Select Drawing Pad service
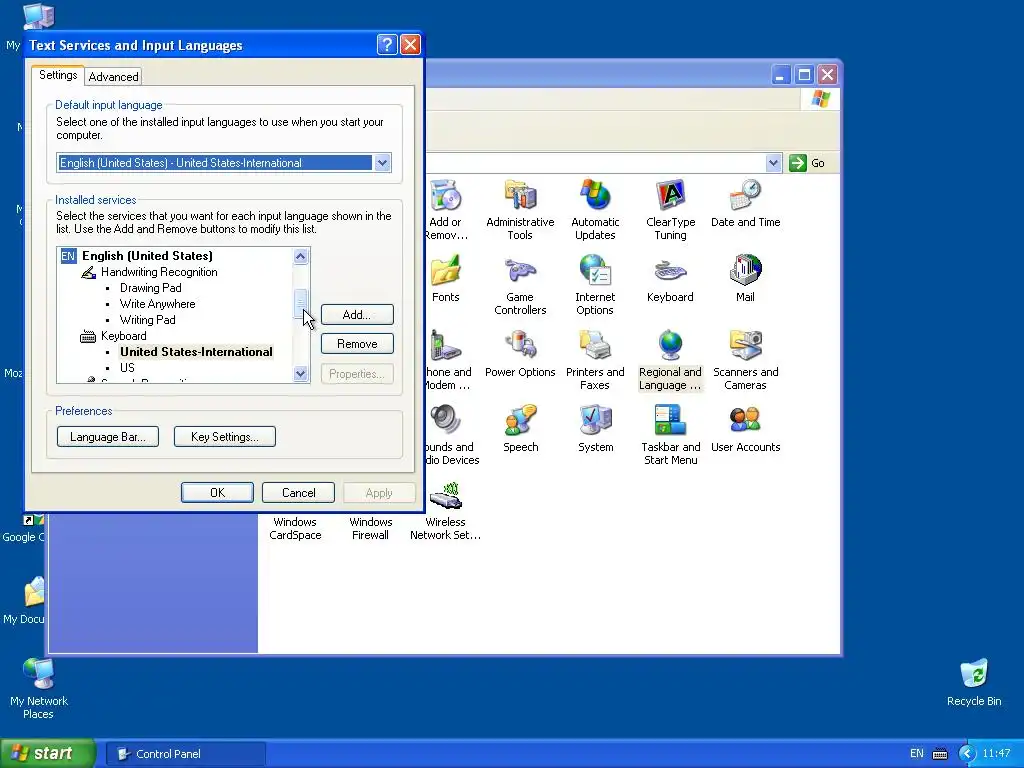1024x768 pixels. tap(150, 288)
